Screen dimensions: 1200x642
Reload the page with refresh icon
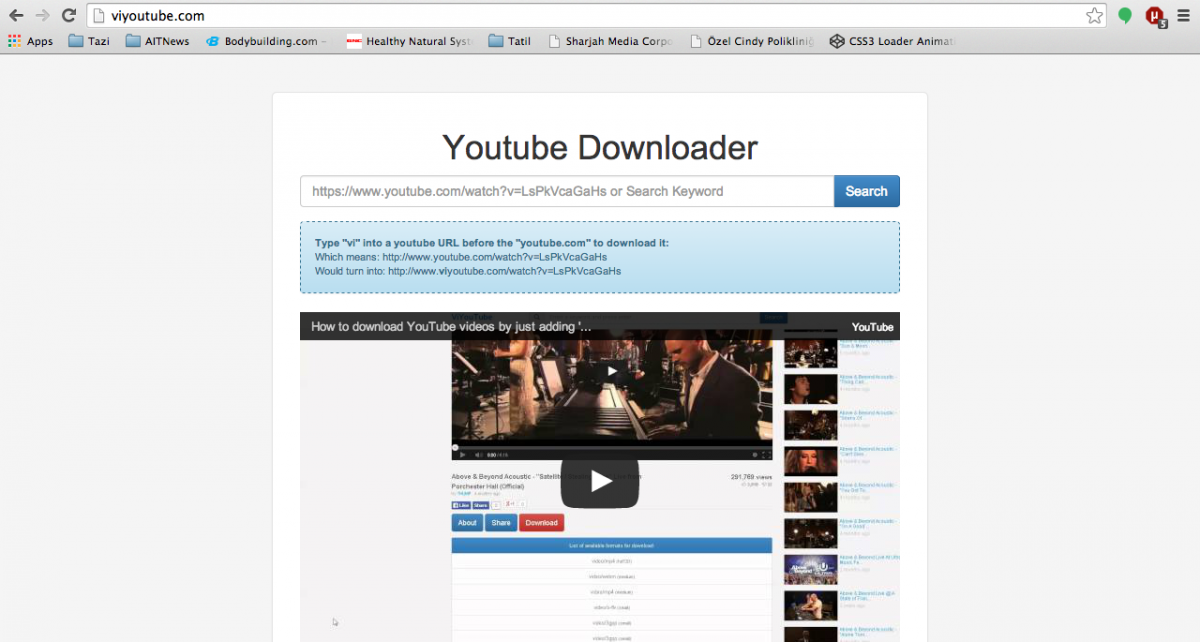[69, 15]
